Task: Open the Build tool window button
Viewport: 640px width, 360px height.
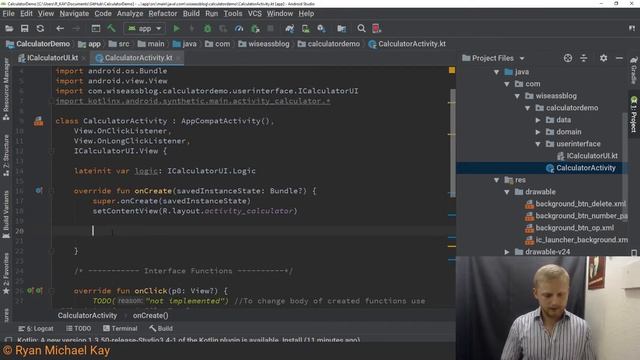Action: coord(161,329)
